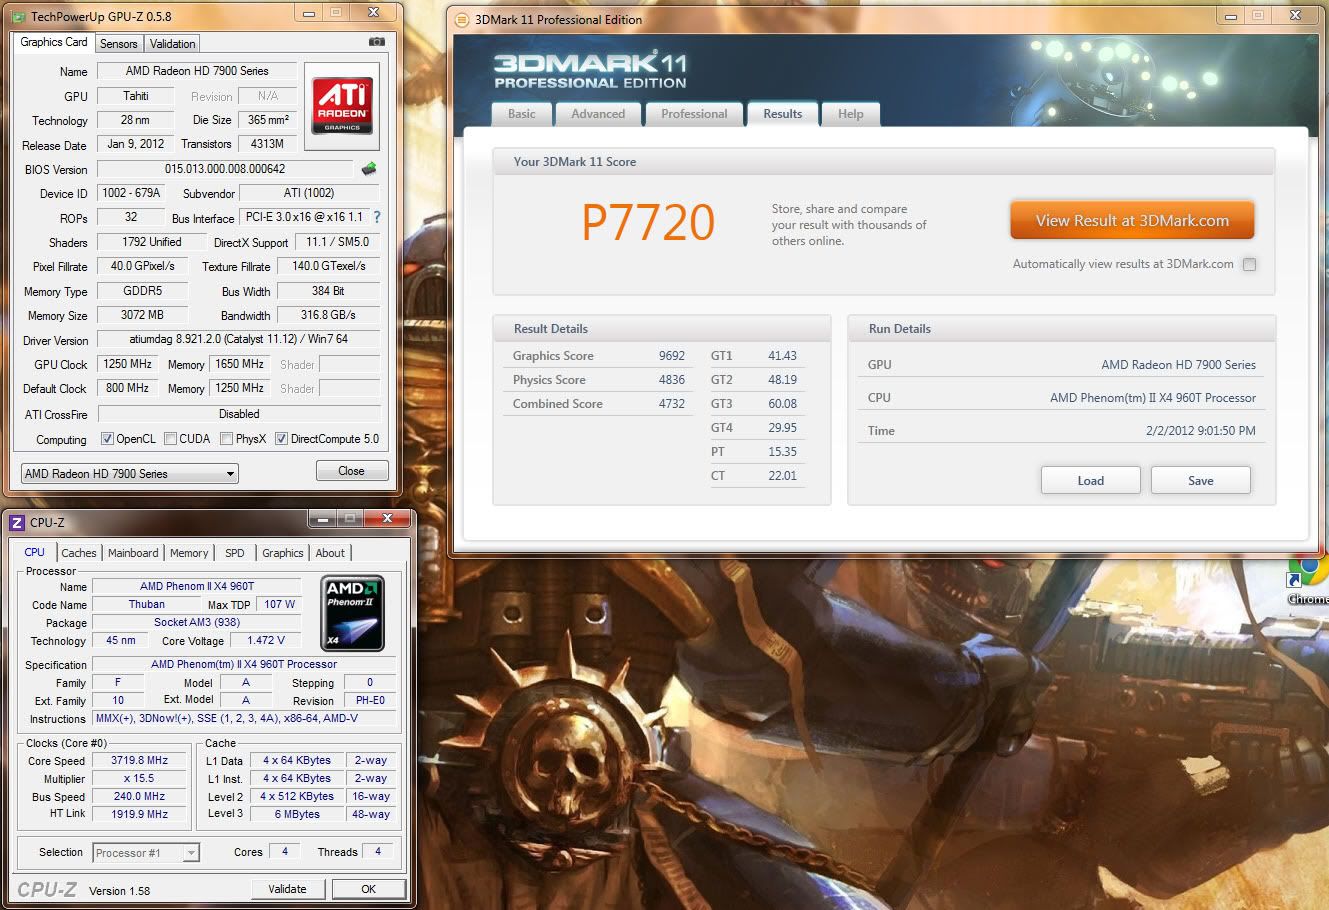Viewport: 1329px width, 910px height.
Task: Click the AMD Phenom II logo in CPU-Z
Action: (352, 613)
